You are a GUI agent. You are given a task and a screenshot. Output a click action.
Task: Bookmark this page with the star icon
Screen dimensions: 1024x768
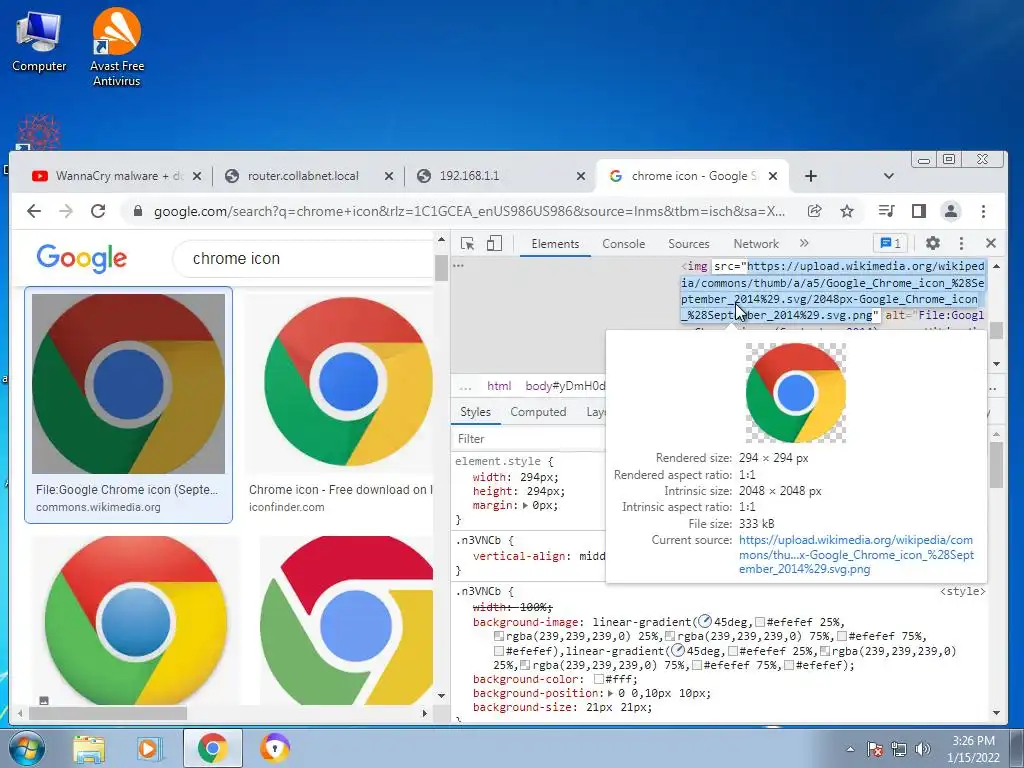tap(847, 211)
